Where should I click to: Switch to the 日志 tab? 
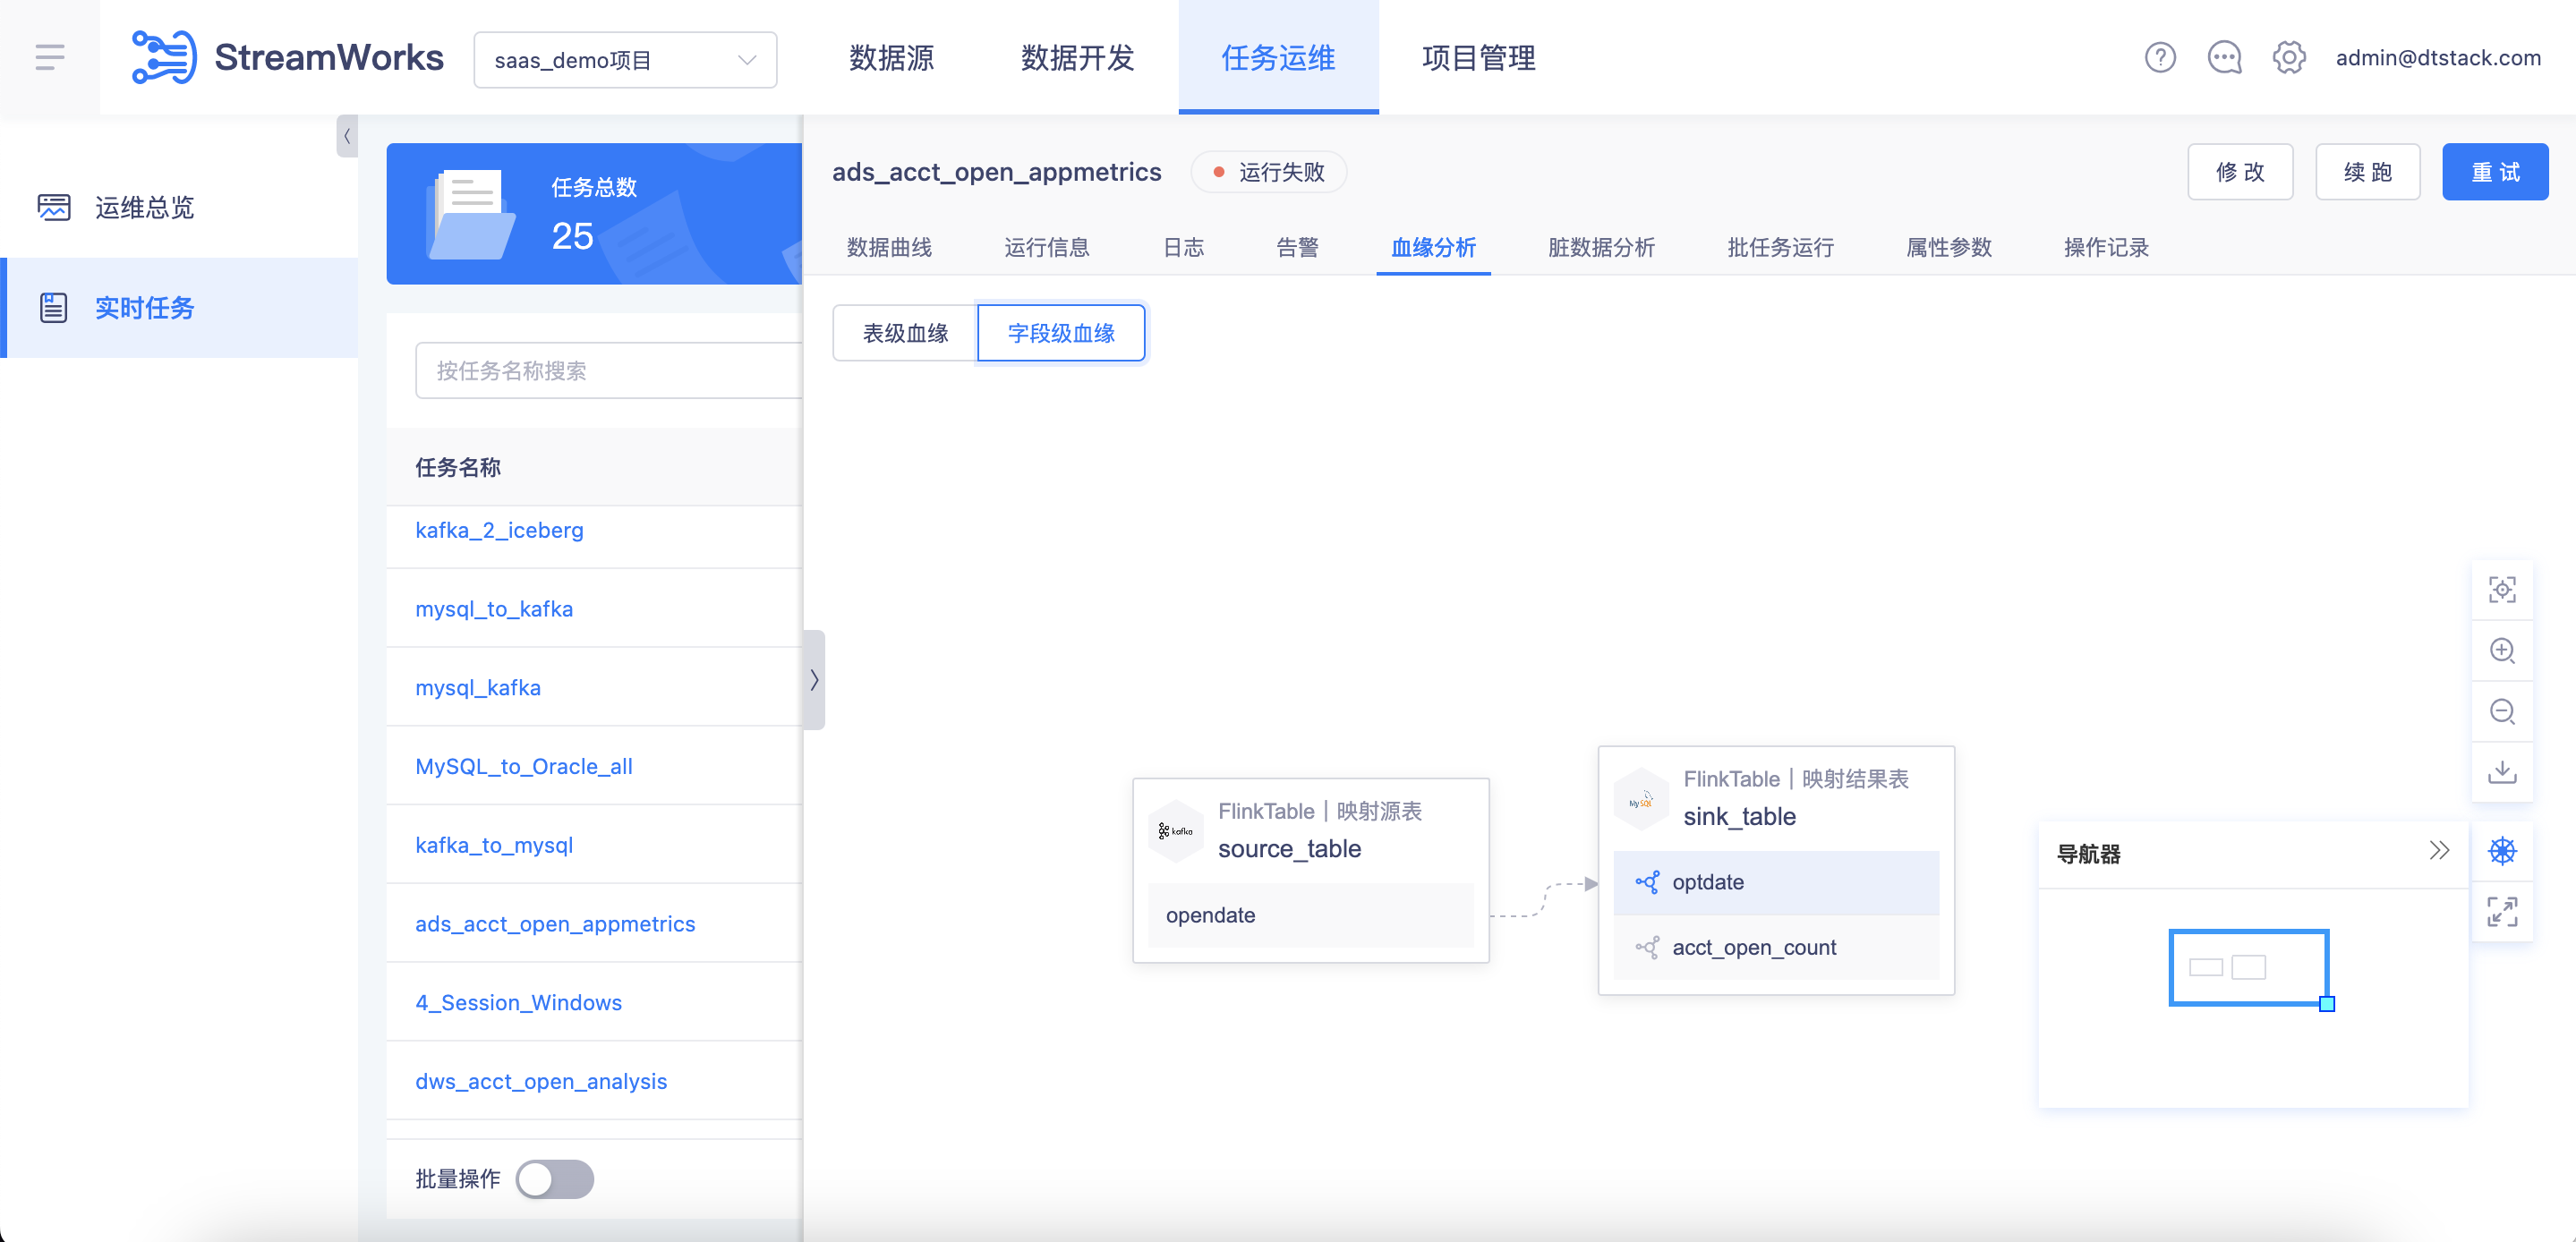pos(1183,247)
